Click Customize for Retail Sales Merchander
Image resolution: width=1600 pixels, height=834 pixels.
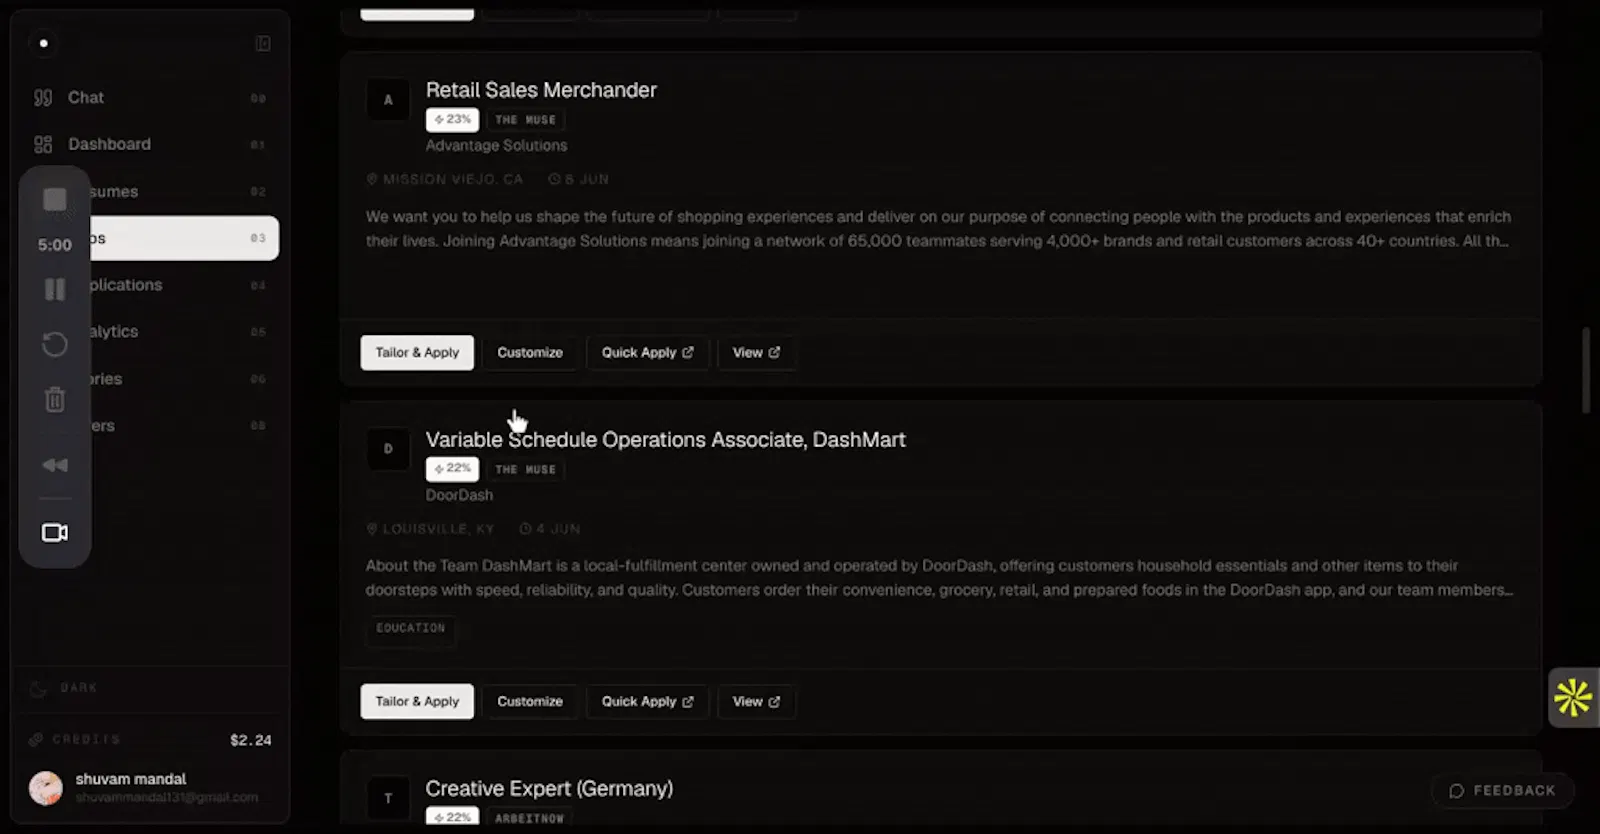pos(530,352)
